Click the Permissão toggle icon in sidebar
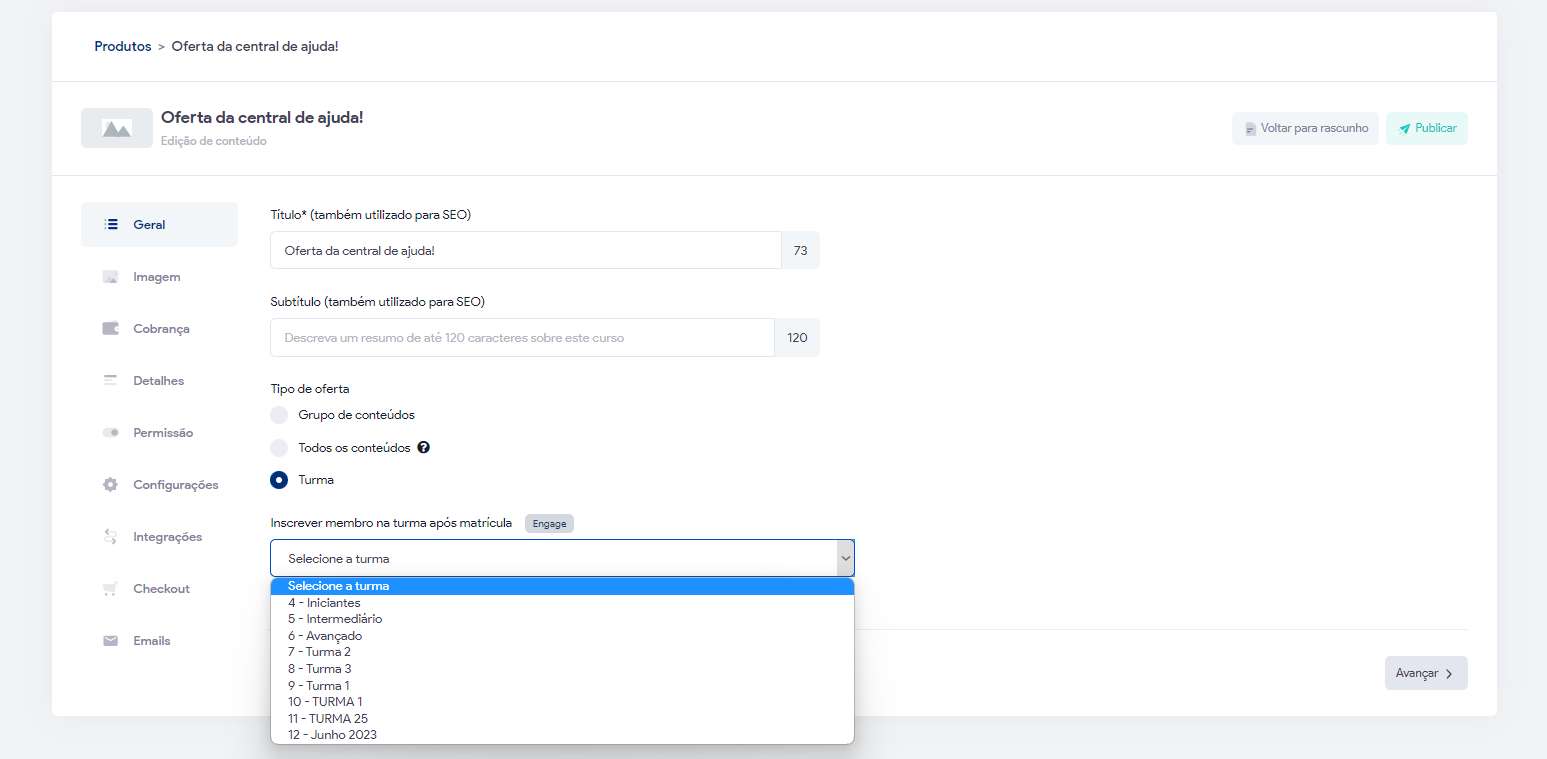1547x759 pixels. (111, 433)
